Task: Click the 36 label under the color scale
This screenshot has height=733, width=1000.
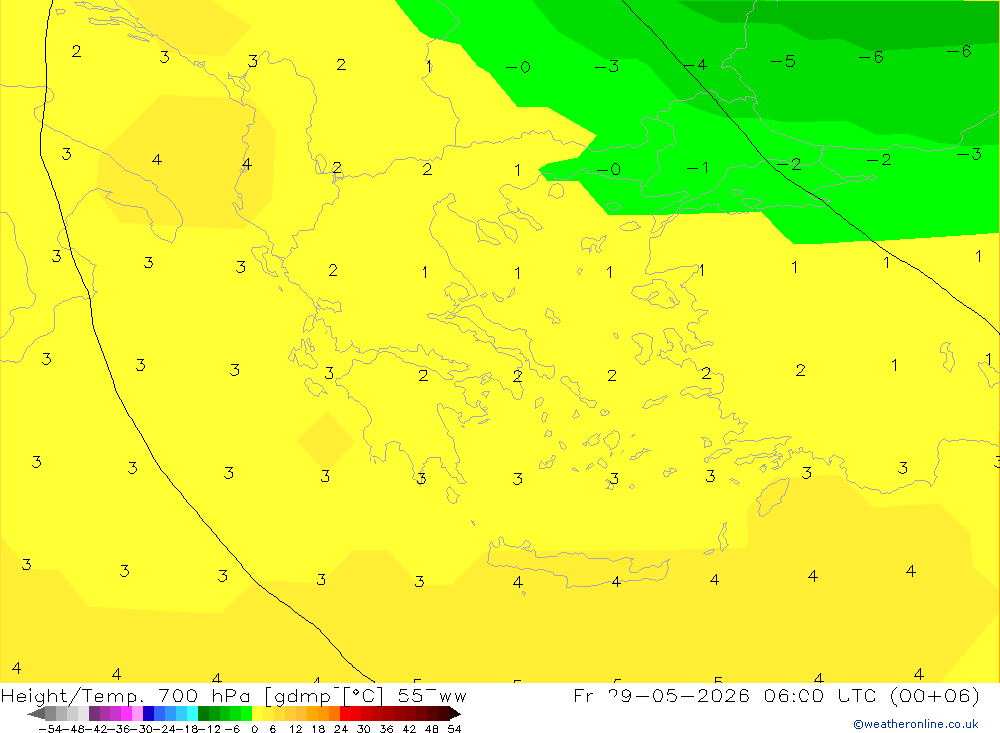Action: tap(386, 729)
